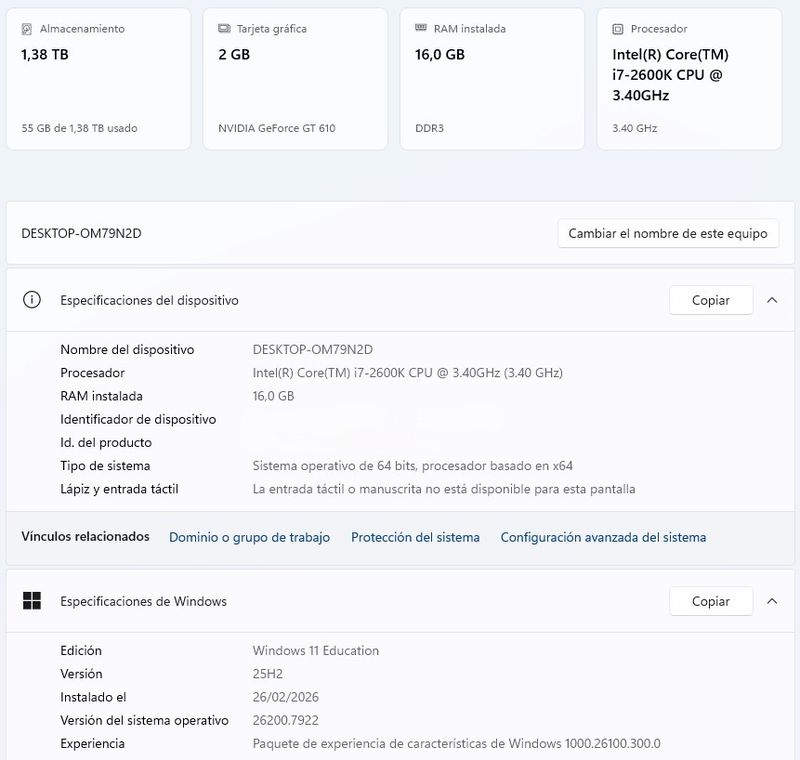The height and width of the screenshot is (760, 800).
Task: Click the version value 25H2
Action: tap(268, 674)
